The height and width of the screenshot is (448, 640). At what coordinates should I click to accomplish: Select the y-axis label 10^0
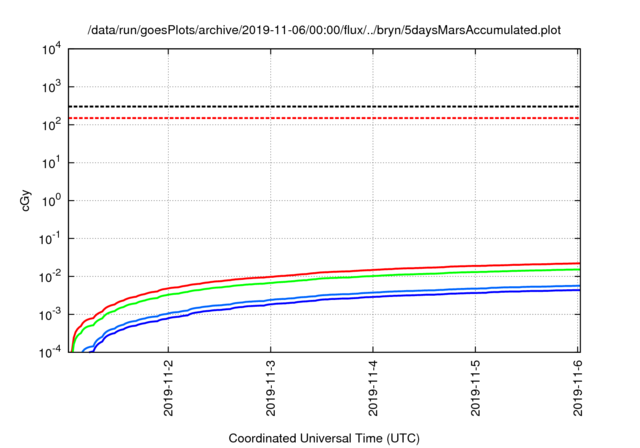(51, 201)
